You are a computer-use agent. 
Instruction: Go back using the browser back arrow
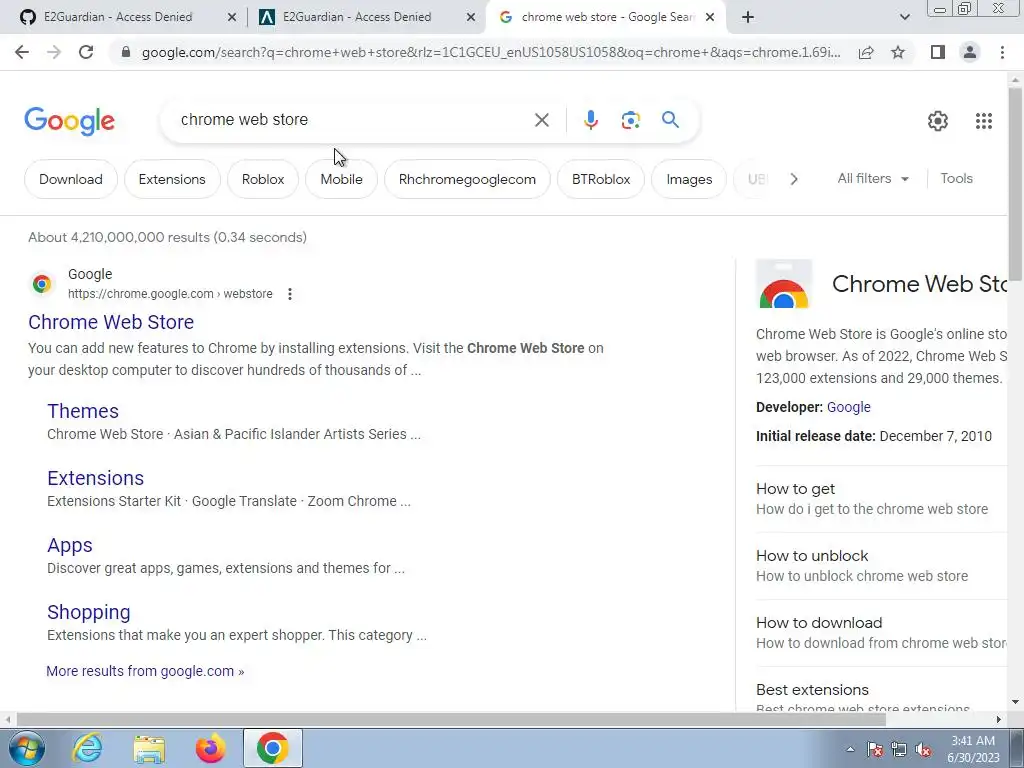22,52
